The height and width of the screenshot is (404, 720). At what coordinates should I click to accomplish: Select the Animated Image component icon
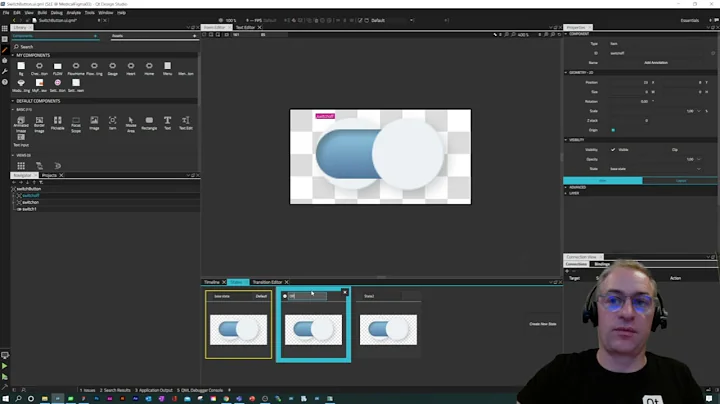(21, 120)
